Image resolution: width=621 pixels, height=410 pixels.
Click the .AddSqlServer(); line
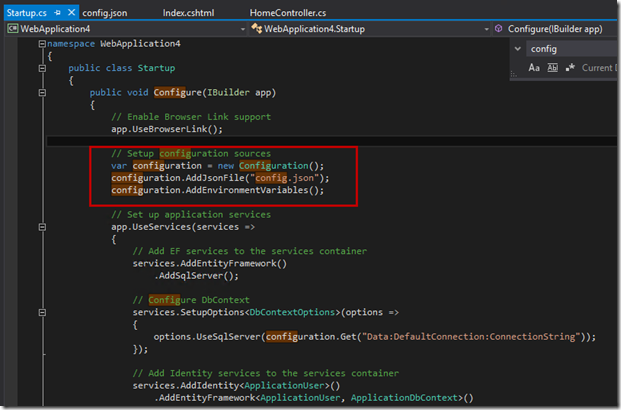pos(196,276)
